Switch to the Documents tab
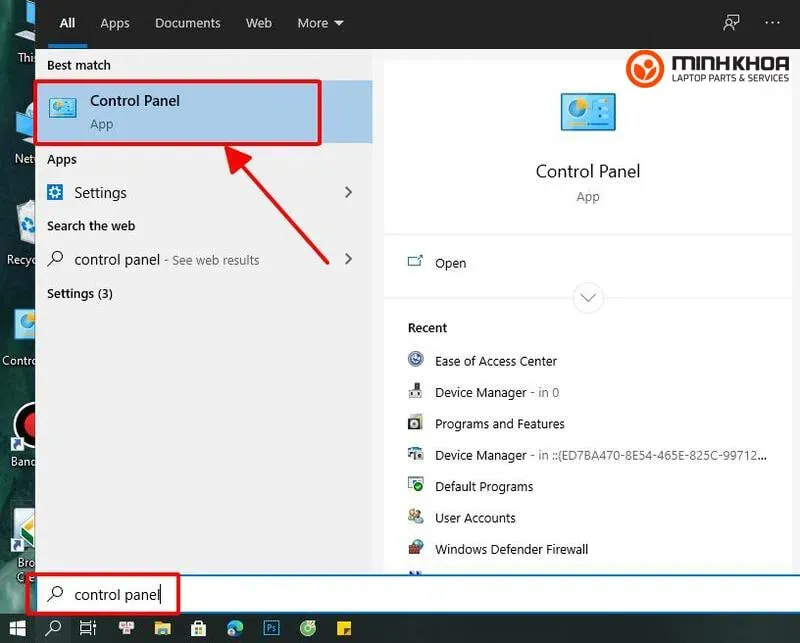Screen dimensions: 800x643 point(188,23)
